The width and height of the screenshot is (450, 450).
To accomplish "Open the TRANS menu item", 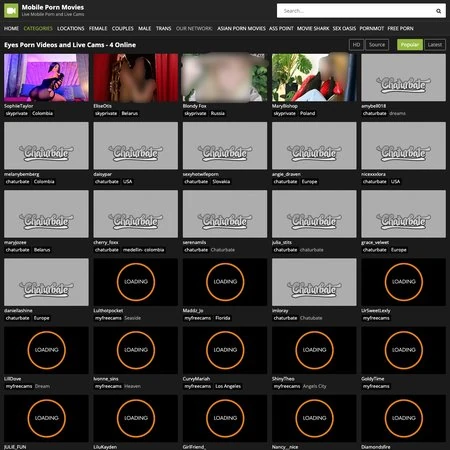I will (x=163, y=29).
